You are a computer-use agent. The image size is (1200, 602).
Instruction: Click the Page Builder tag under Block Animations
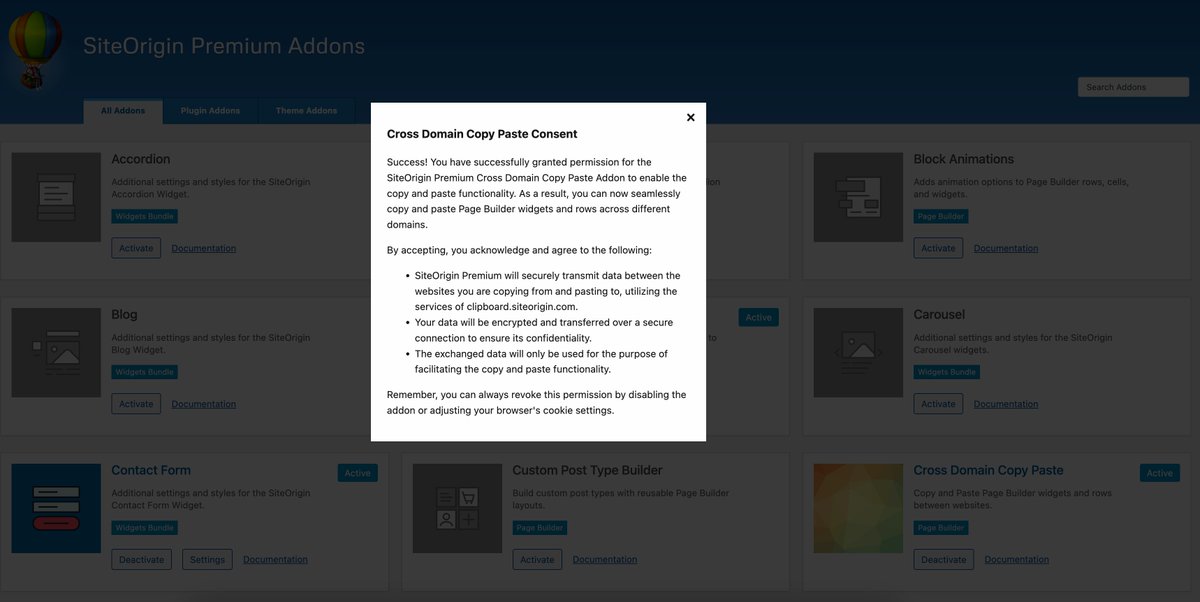(x=941, y=216)
